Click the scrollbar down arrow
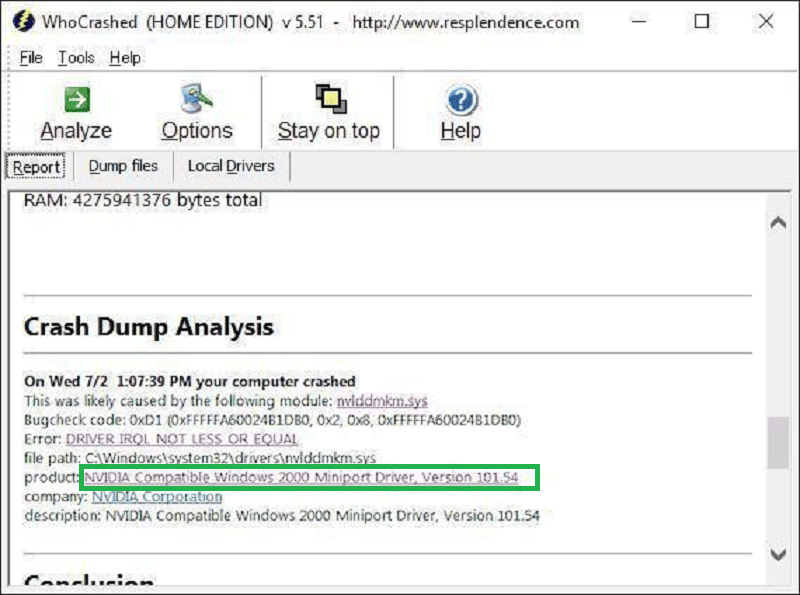This screenshot has width=800, height=595. point(777,554)
